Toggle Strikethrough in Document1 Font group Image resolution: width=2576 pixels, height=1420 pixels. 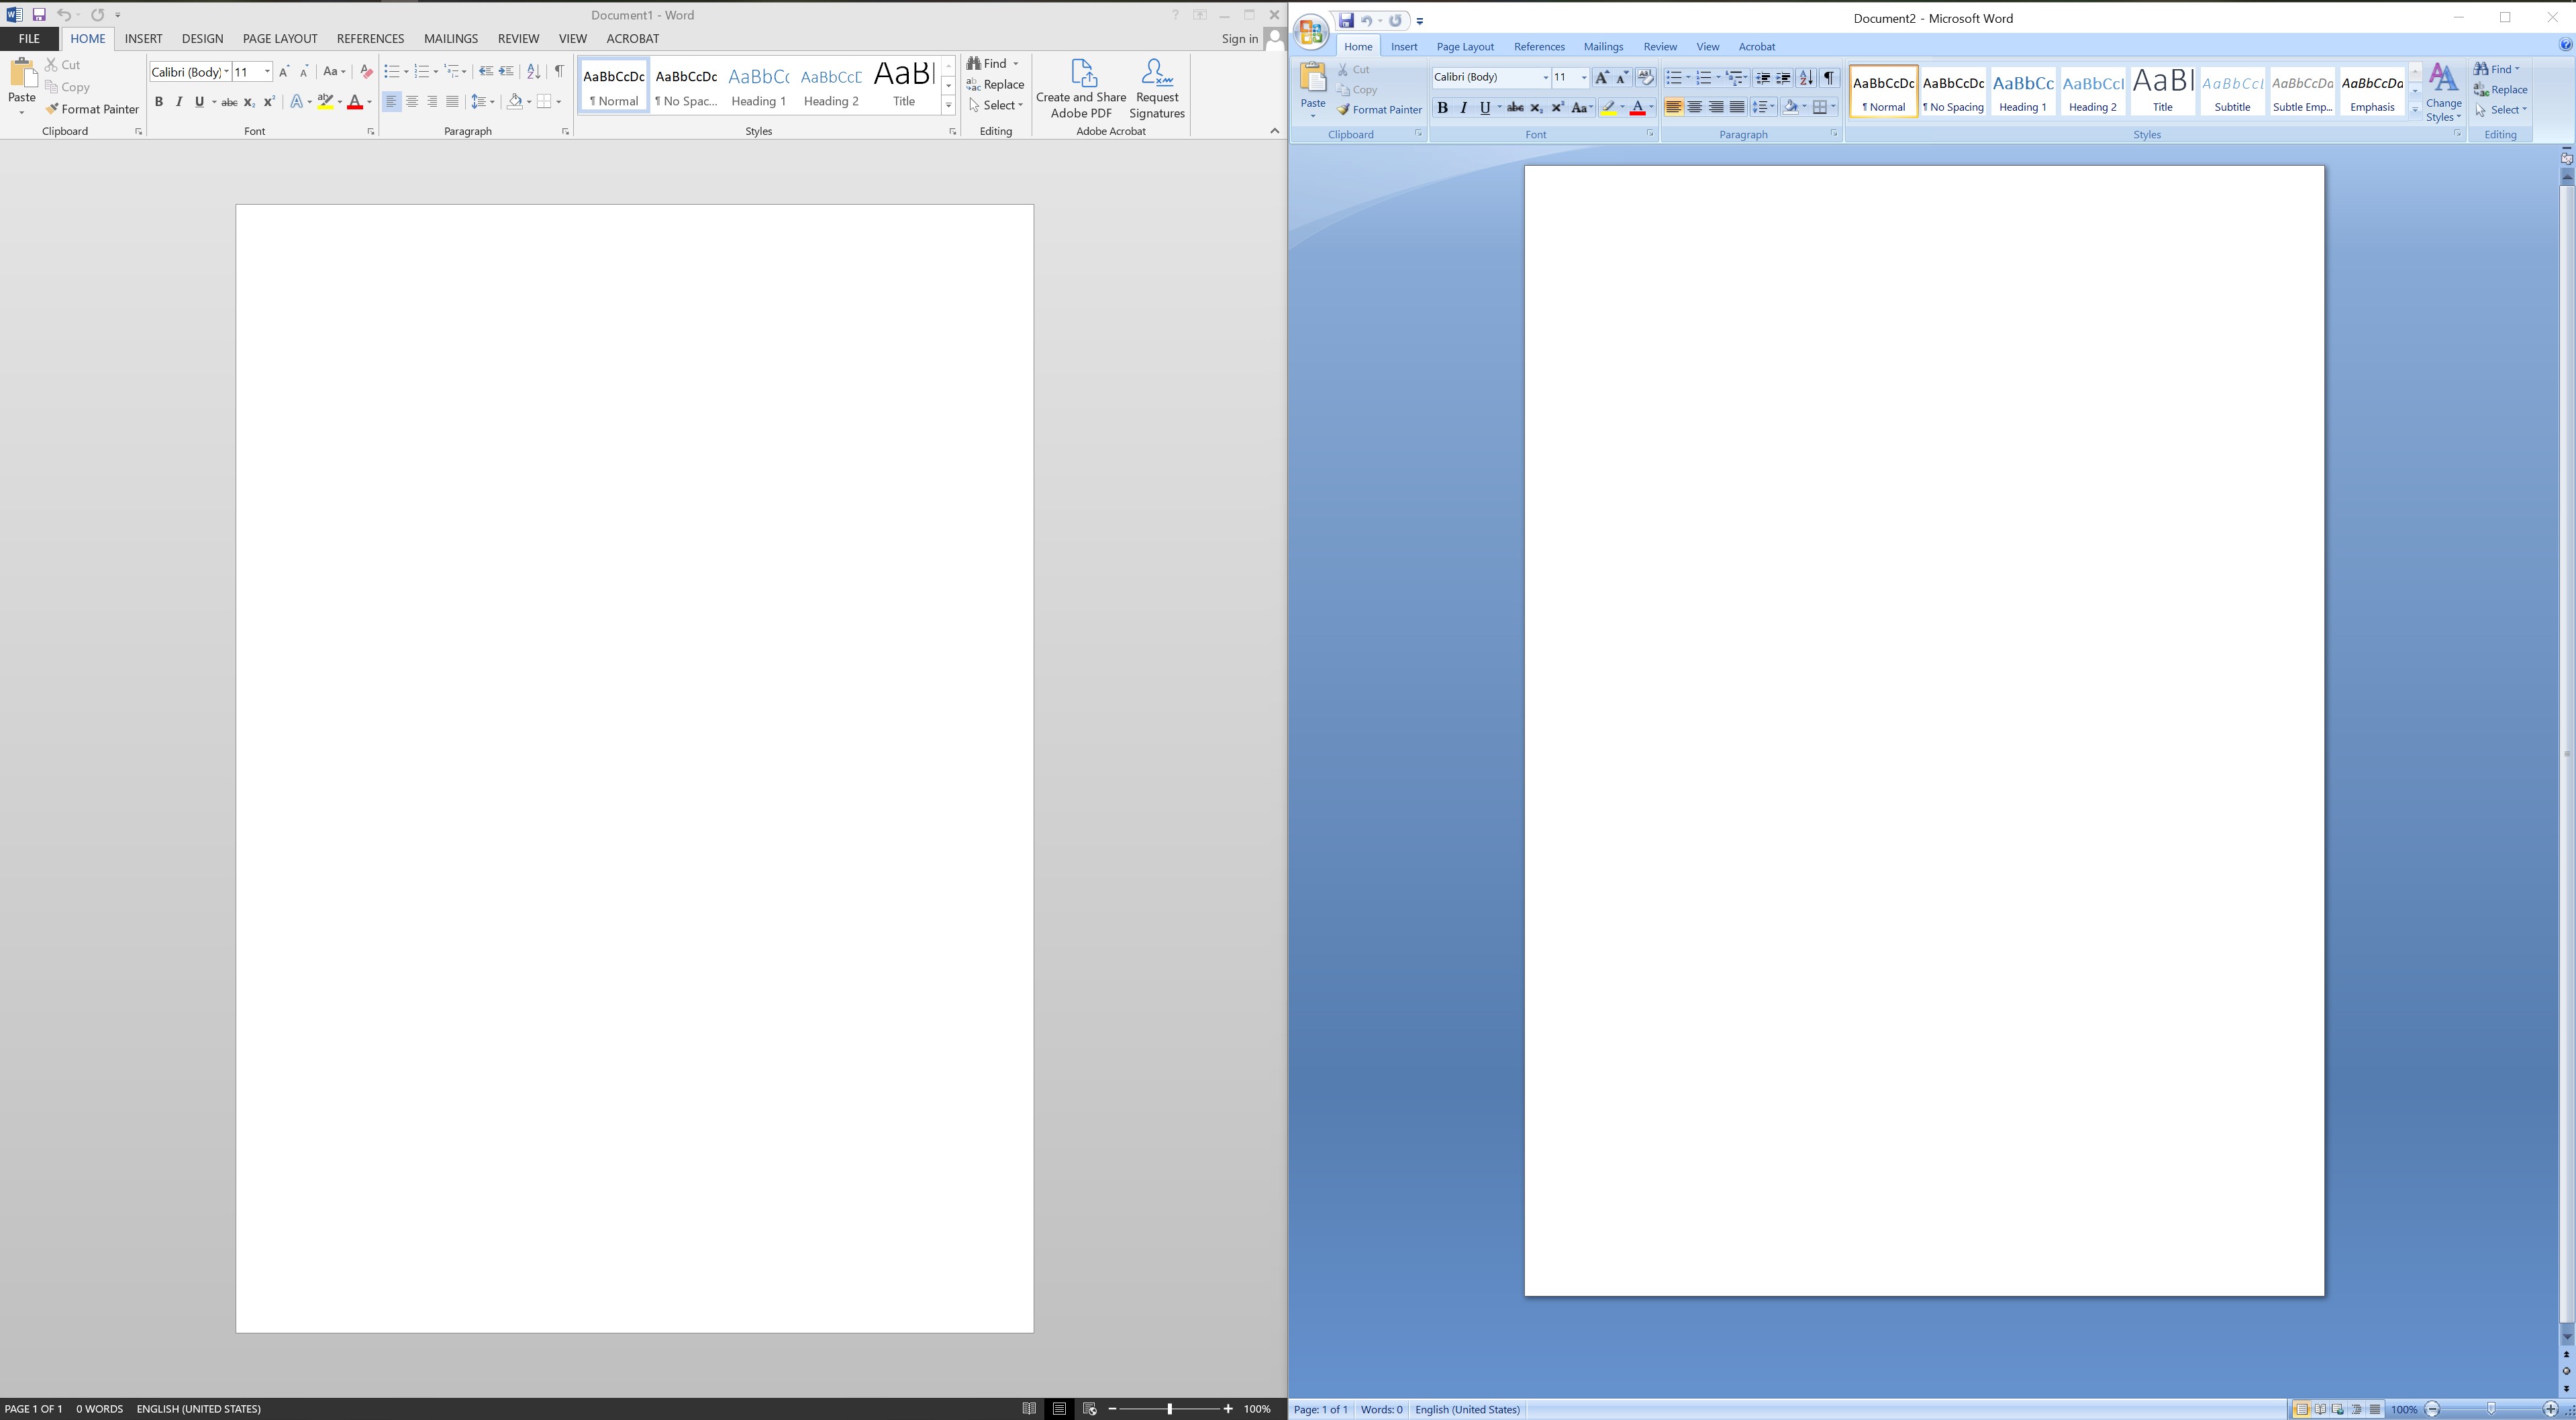229,102
